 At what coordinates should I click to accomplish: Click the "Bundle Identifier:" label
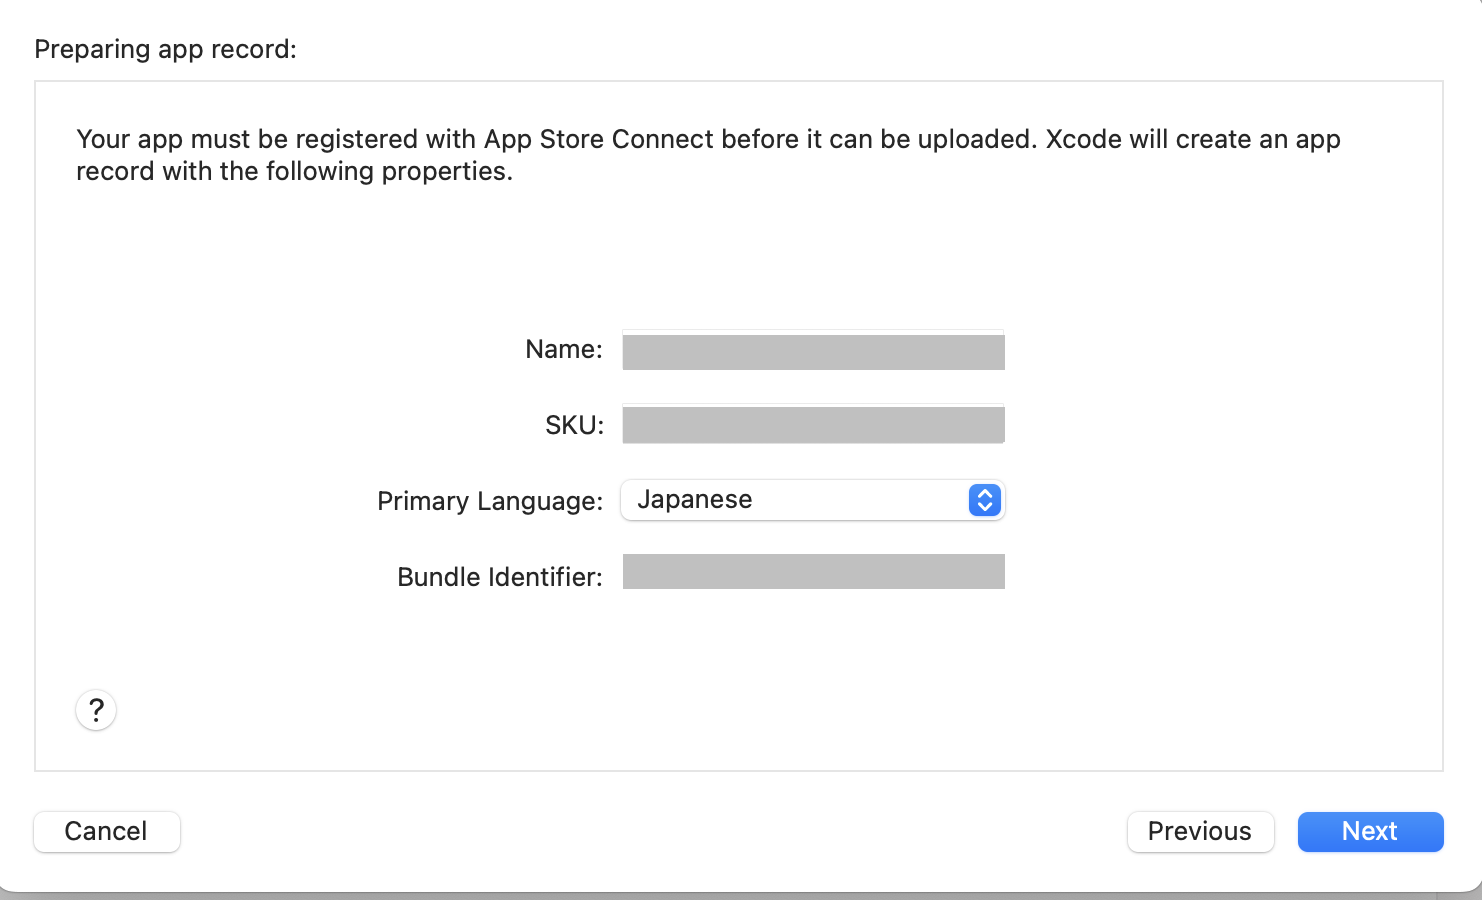click(x=500, y=577)
